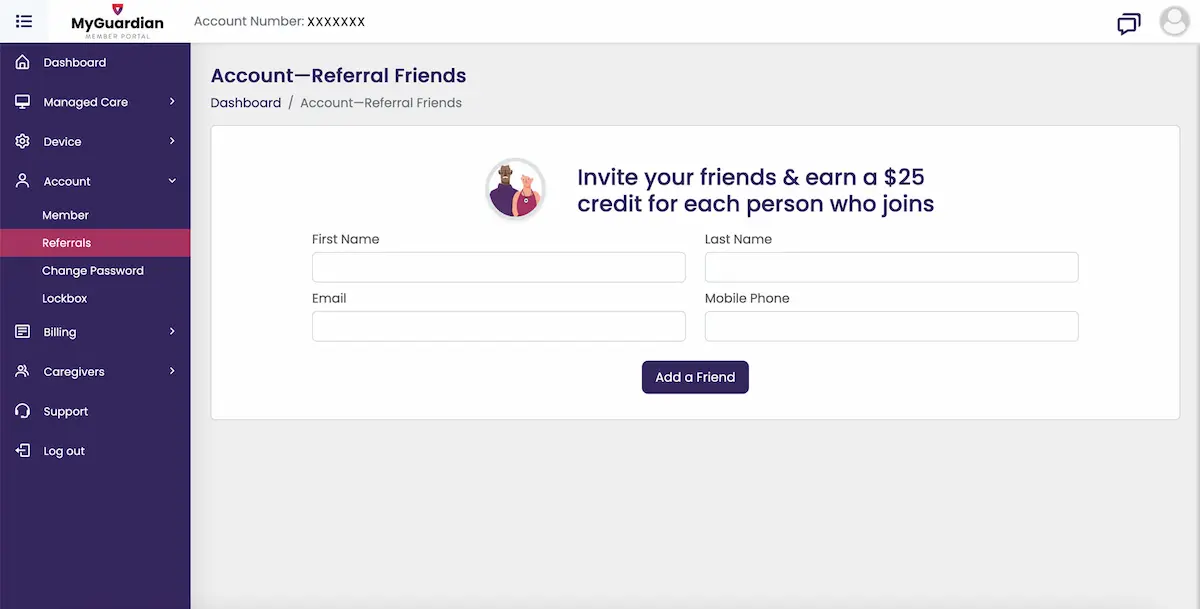
Task: Expand the Device submenu chevron
Action: tap(172, 141)
